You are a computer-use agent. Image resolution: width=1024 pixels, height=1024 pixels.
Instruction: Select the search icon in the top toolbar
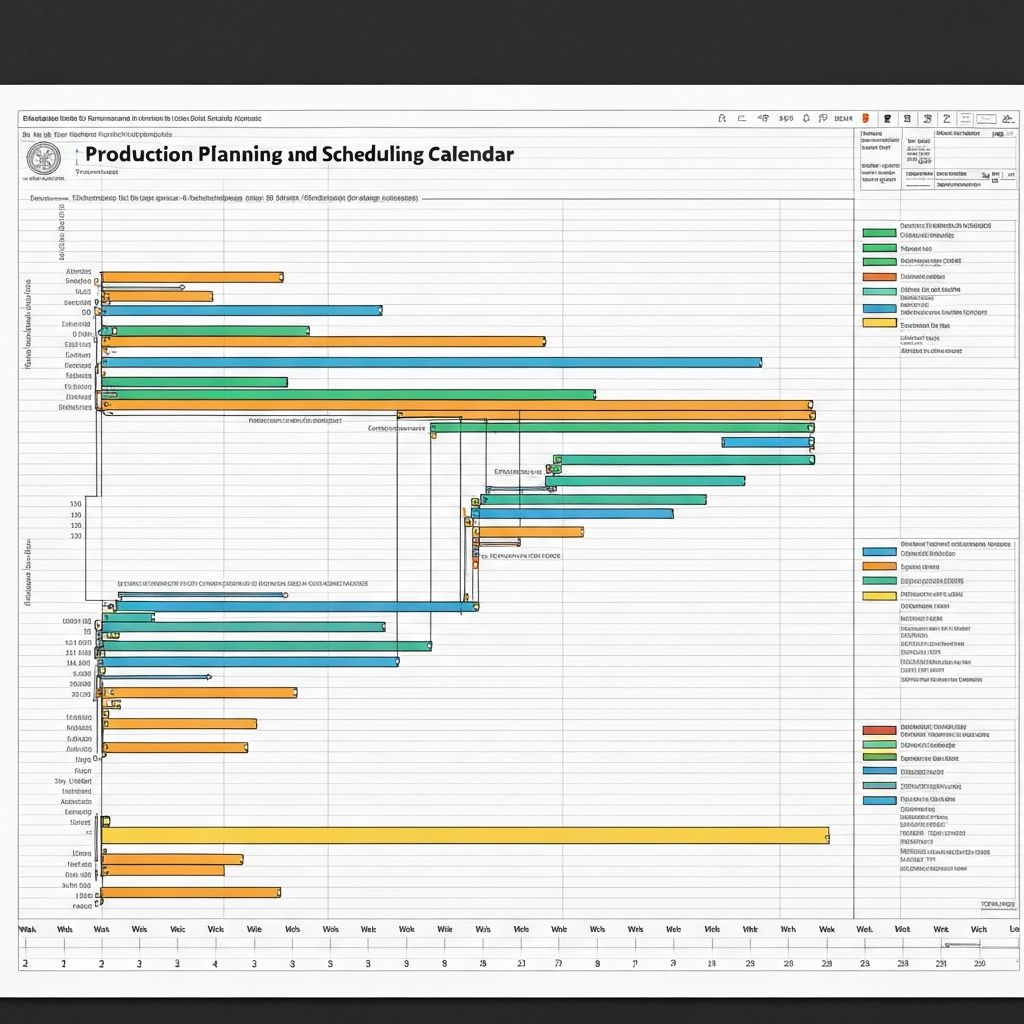tap(722, 119)
